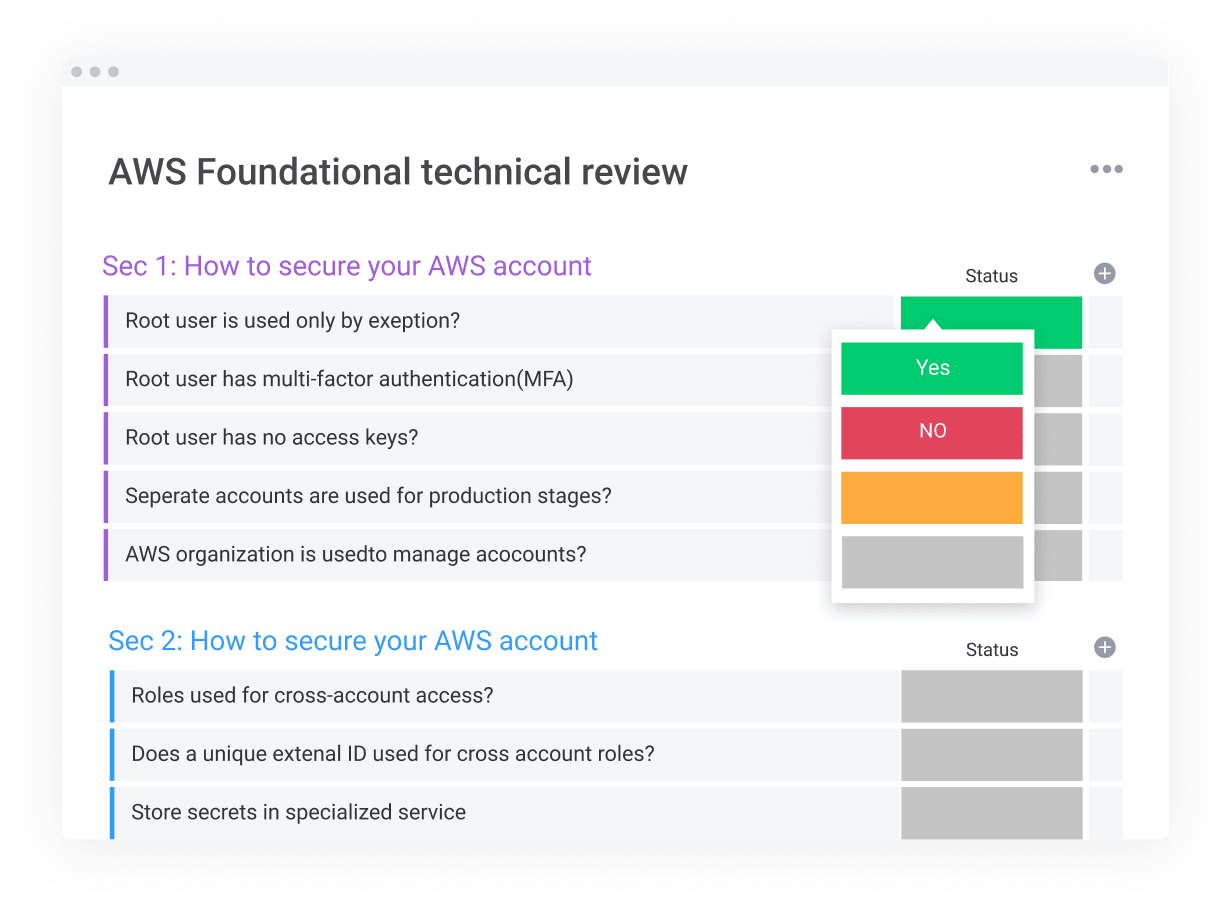
Task: Add column with Sec 1 plus icon
Action: tap(1104, 274)
